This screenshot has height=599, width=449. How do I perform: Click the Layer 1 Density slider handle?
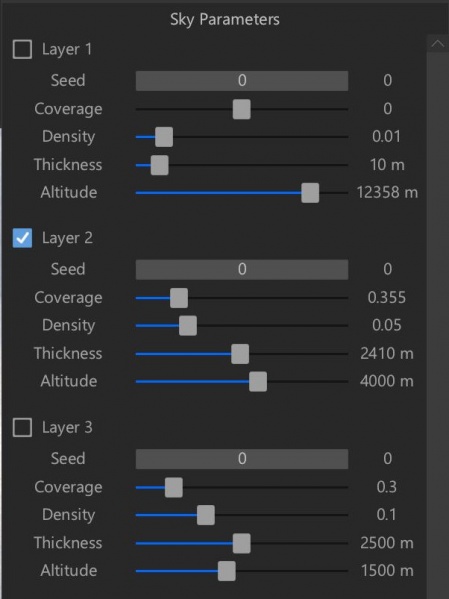point(164,137)
